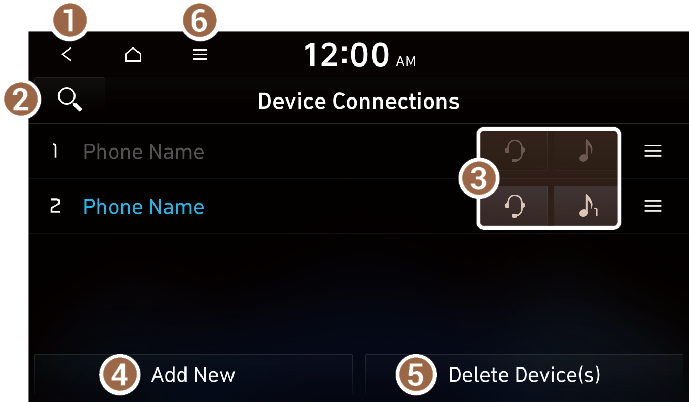Open the Home screen via house icon
This screenshot has height=402, width=689.
133,54
